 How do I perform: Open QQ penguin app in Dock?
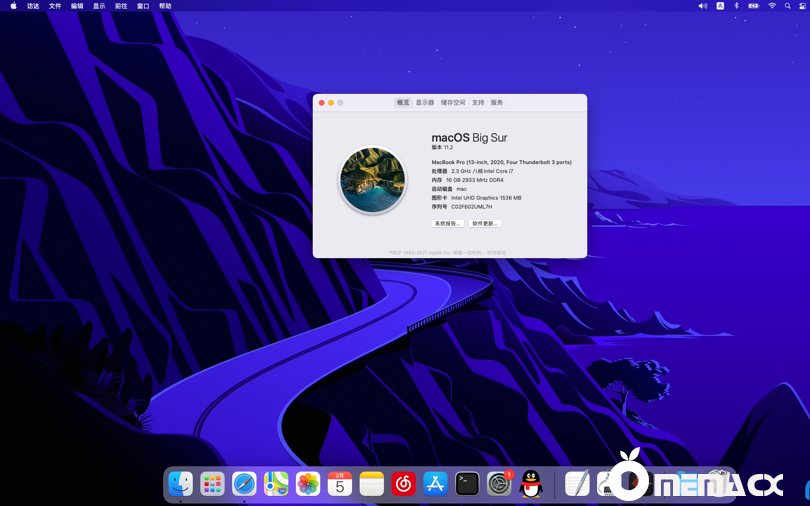[x=531, y=484]
